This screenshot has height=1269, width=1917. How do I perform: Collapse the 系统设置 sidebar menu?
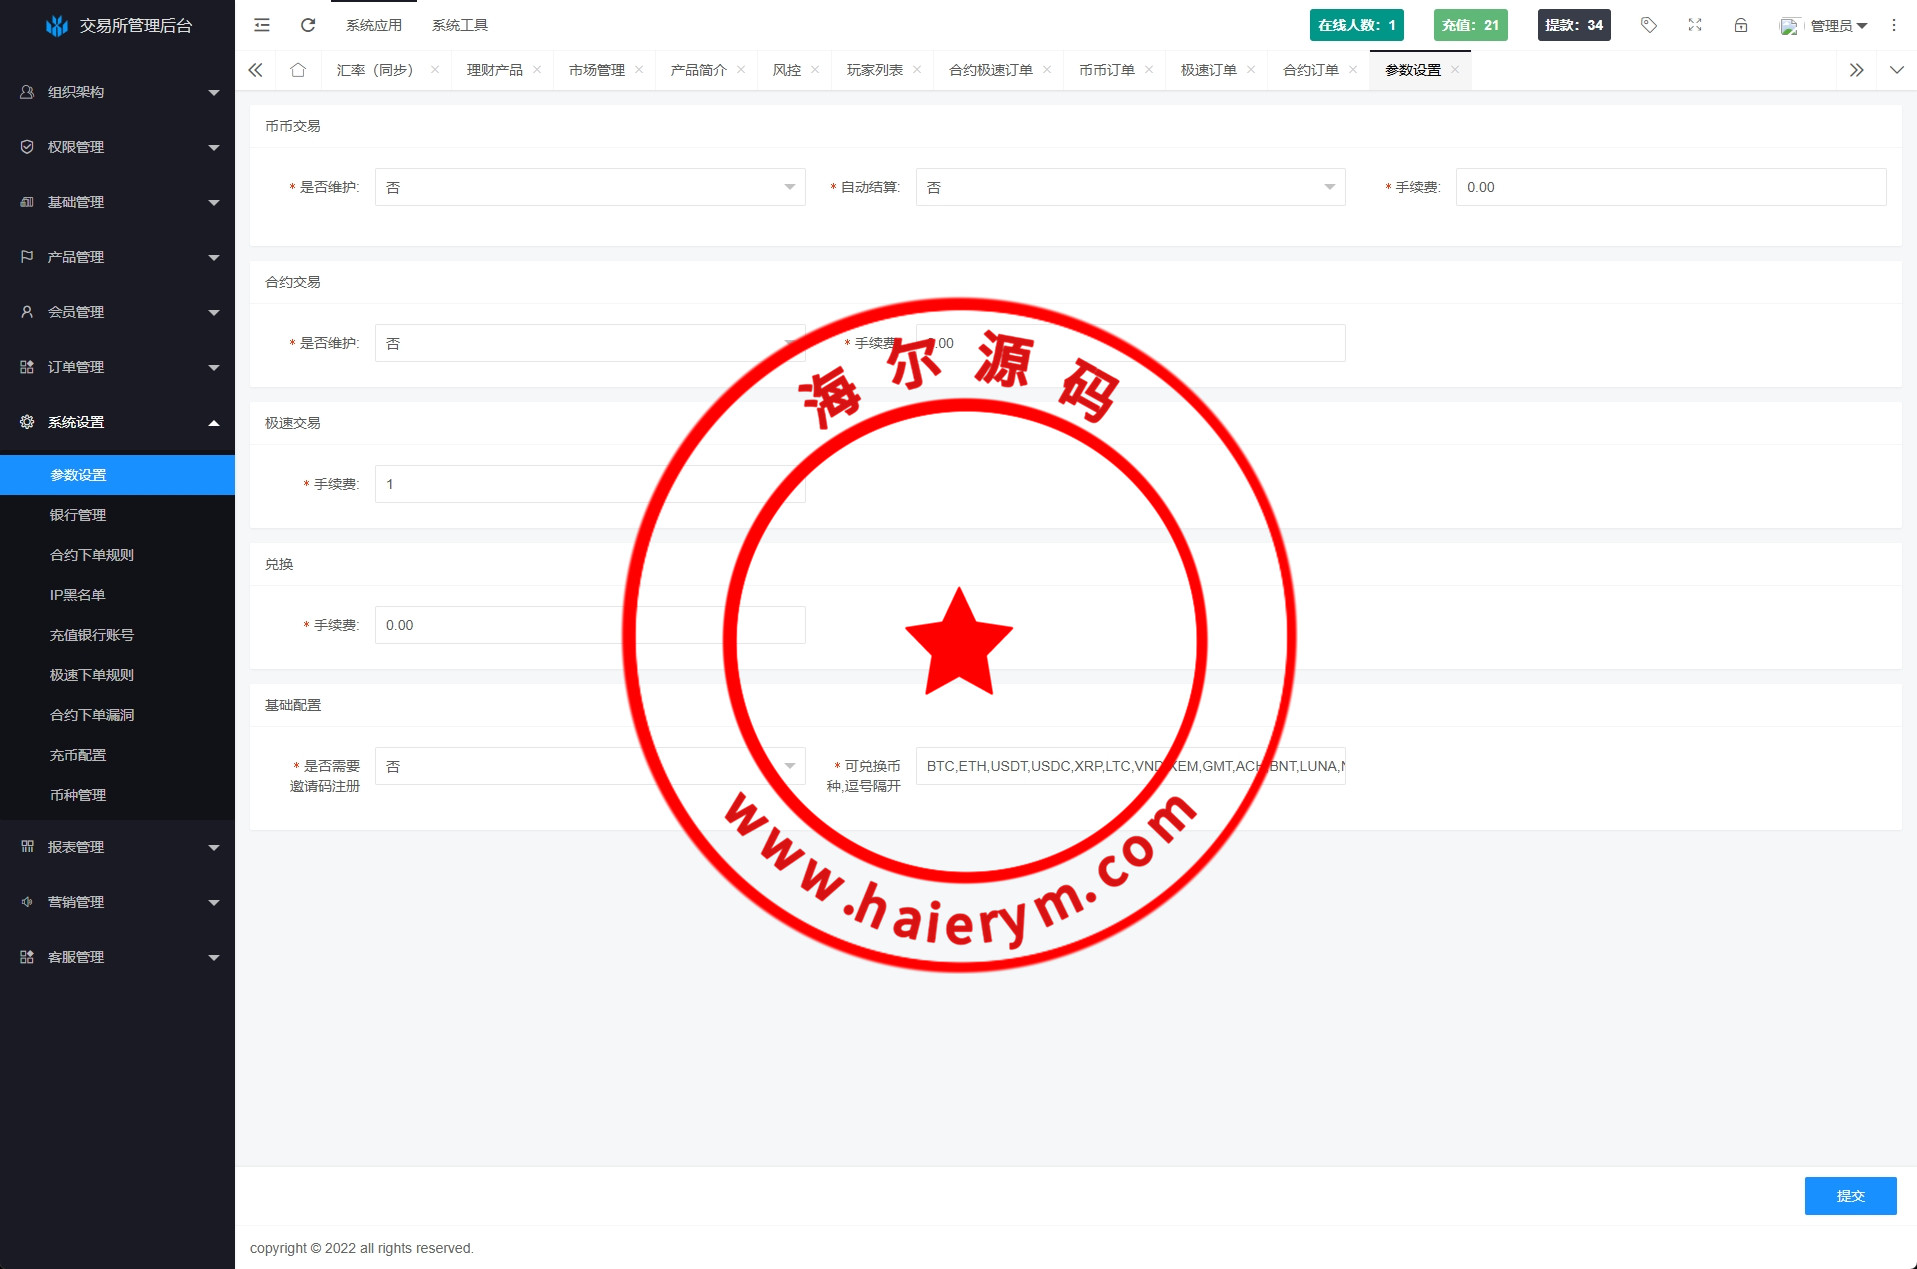click(117, 422)
